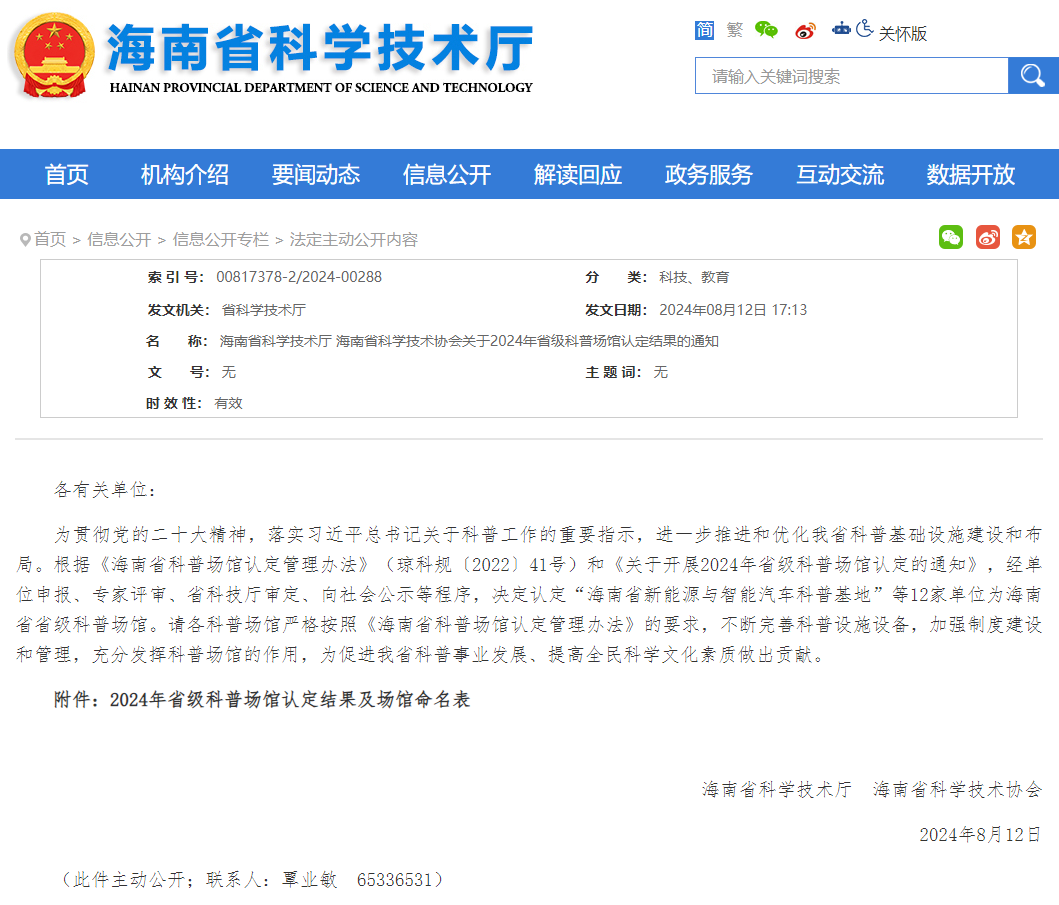Click the 首页 breadcrumb link
The image size is (1059, 905).
pos(50,240)
